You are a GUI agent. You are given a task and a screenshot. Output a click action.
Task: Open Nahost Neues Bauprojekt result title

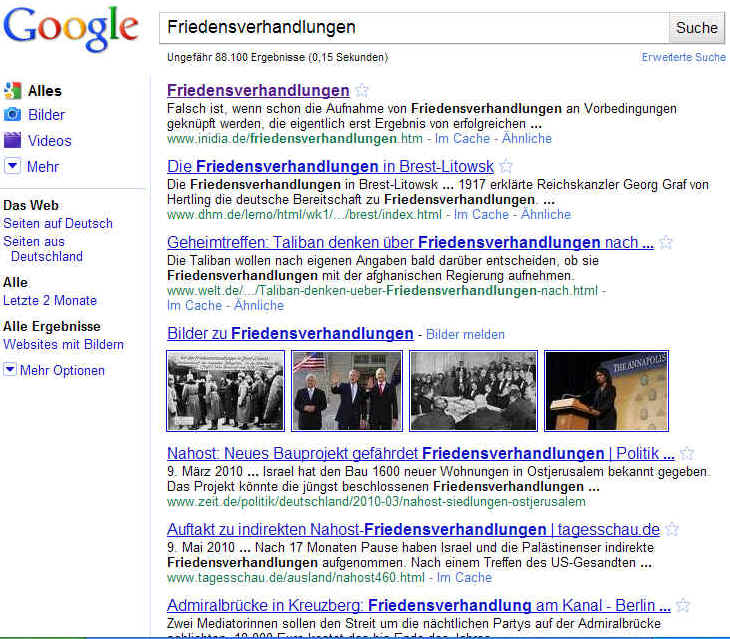[421, 453]
